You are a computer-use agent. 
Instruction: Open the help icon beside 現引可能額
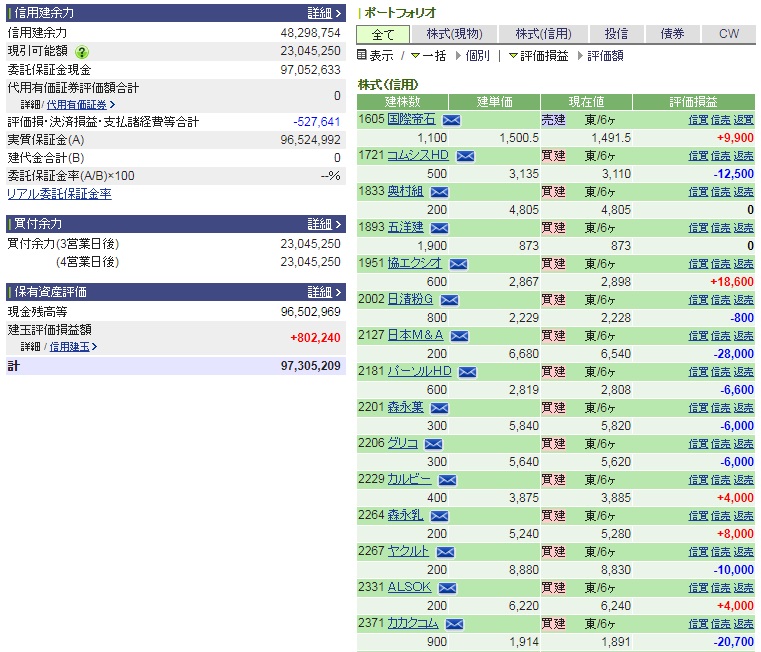82,51
